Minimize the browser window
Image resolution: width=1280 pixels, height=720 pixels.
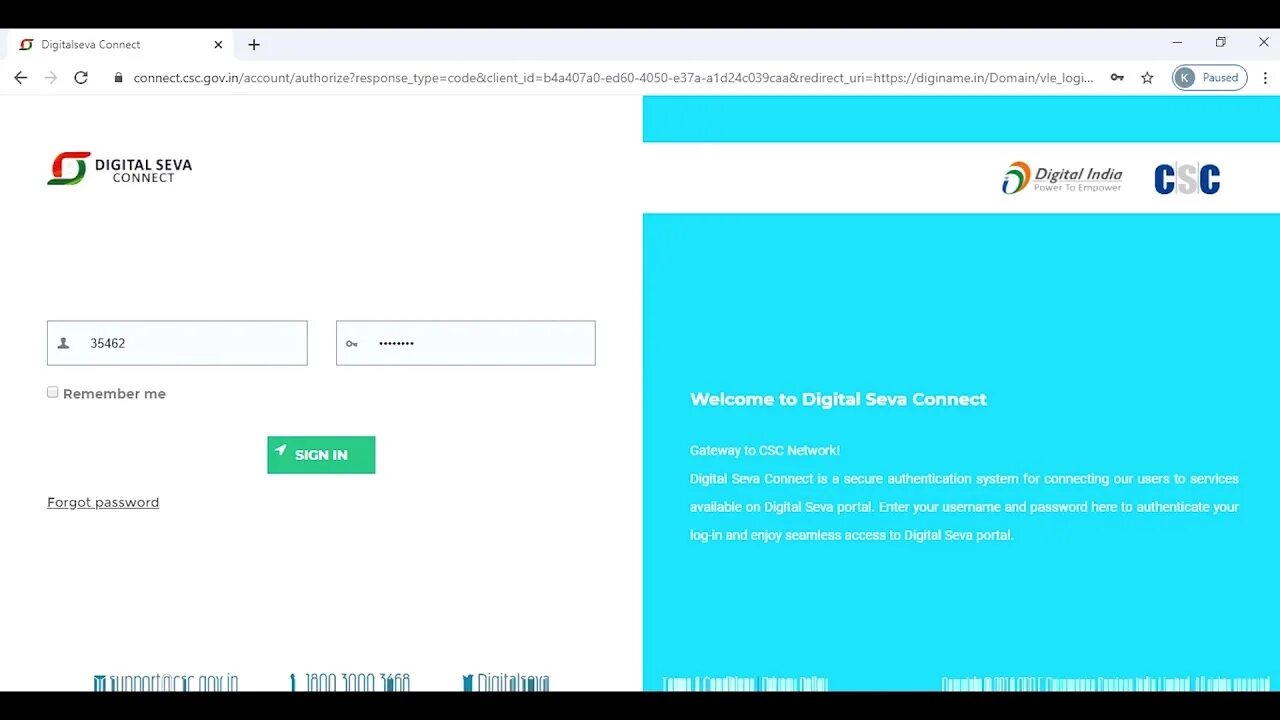pos(1177,42)
